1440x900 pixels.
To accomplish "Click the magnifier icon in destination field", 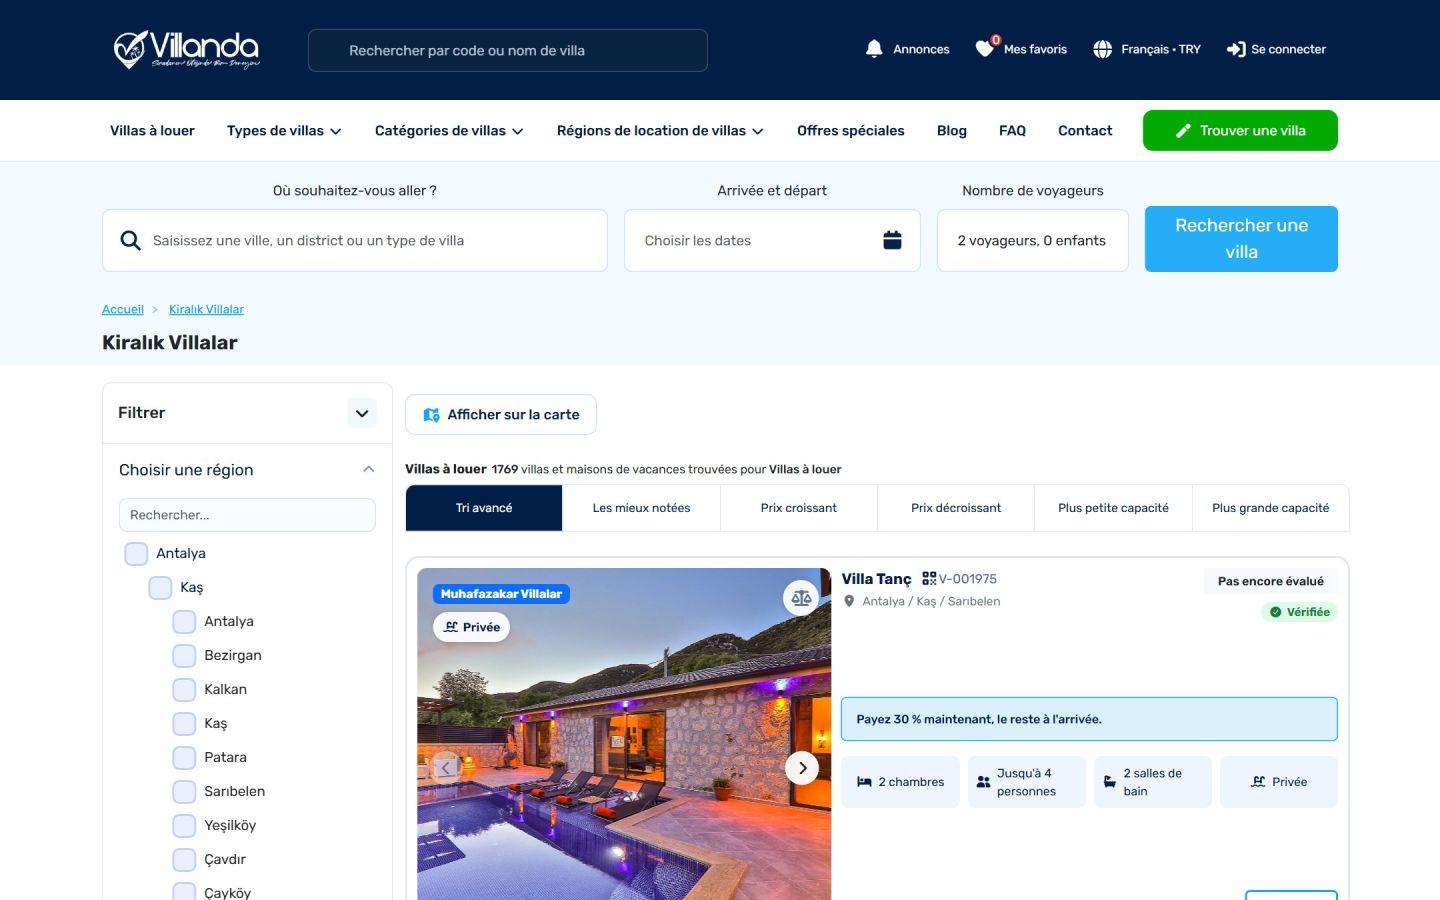I will click(x=130, y=240).
